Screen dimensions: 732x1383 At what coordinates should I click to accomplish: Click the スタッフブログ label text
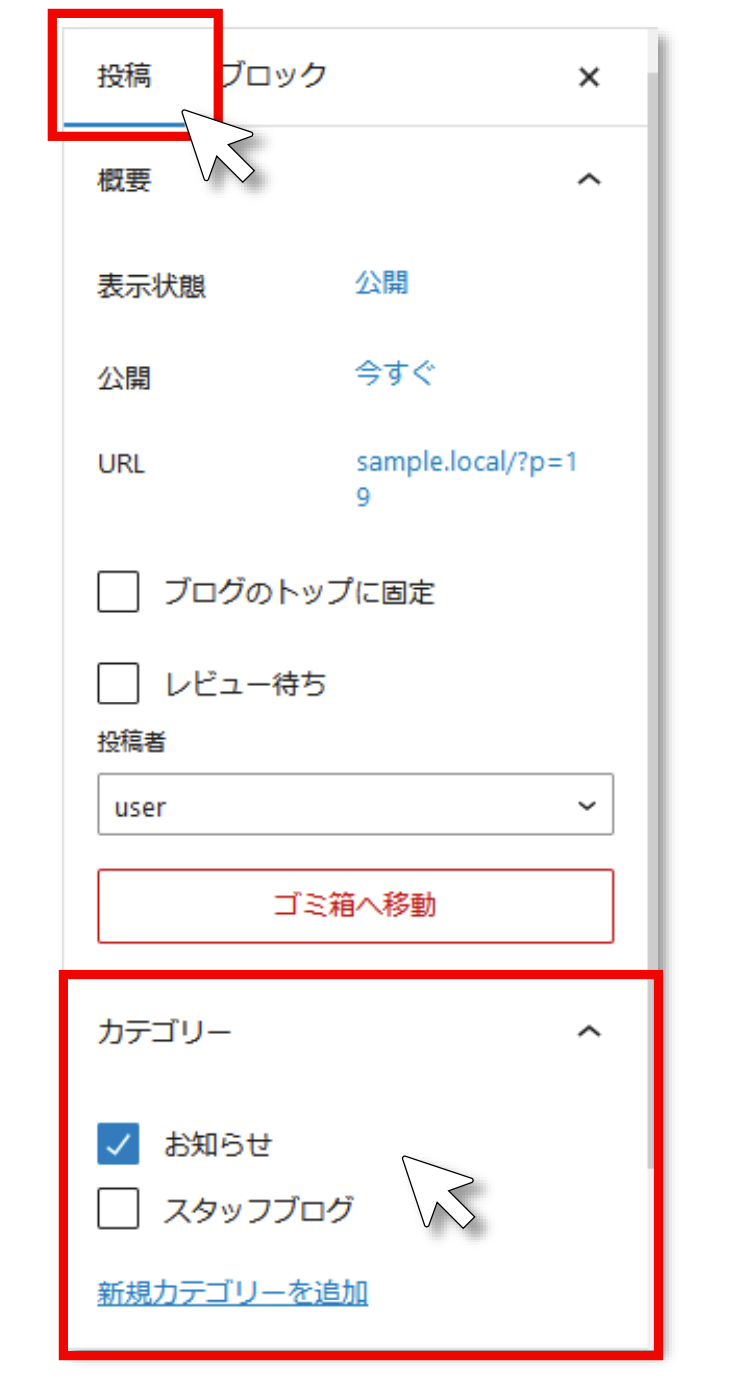[x=258, y=1210]
